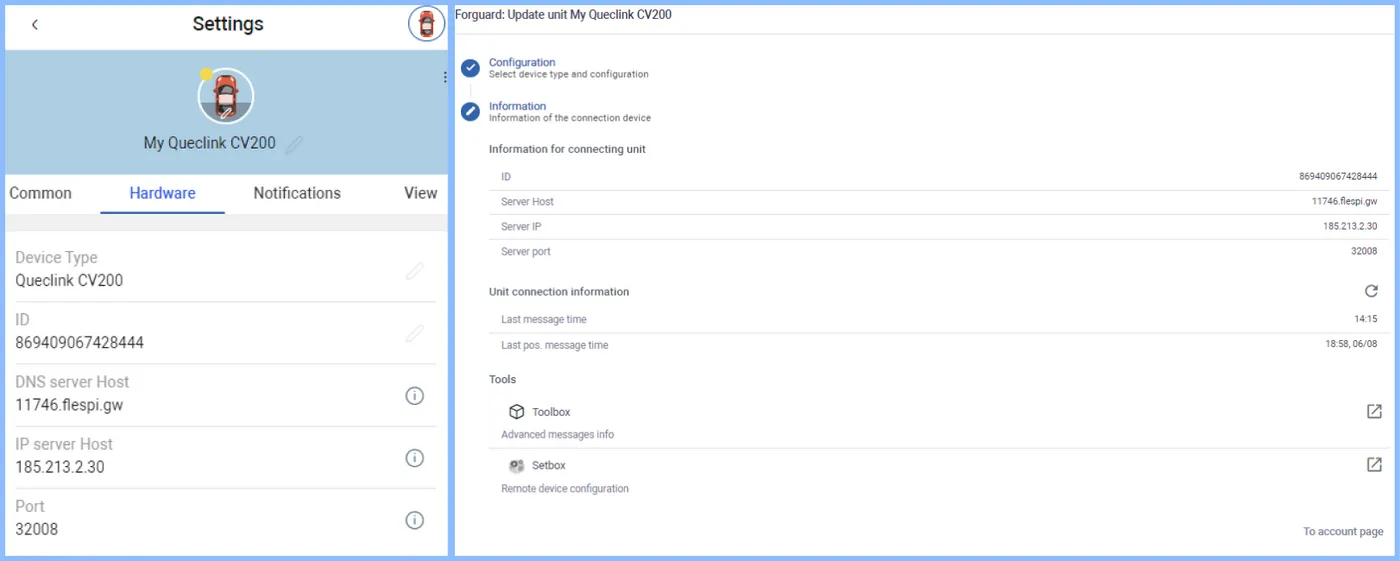This screenshot has height=561, width=1400.
Task: Click Port value 32008 in Settings
Action: [37, 529]
